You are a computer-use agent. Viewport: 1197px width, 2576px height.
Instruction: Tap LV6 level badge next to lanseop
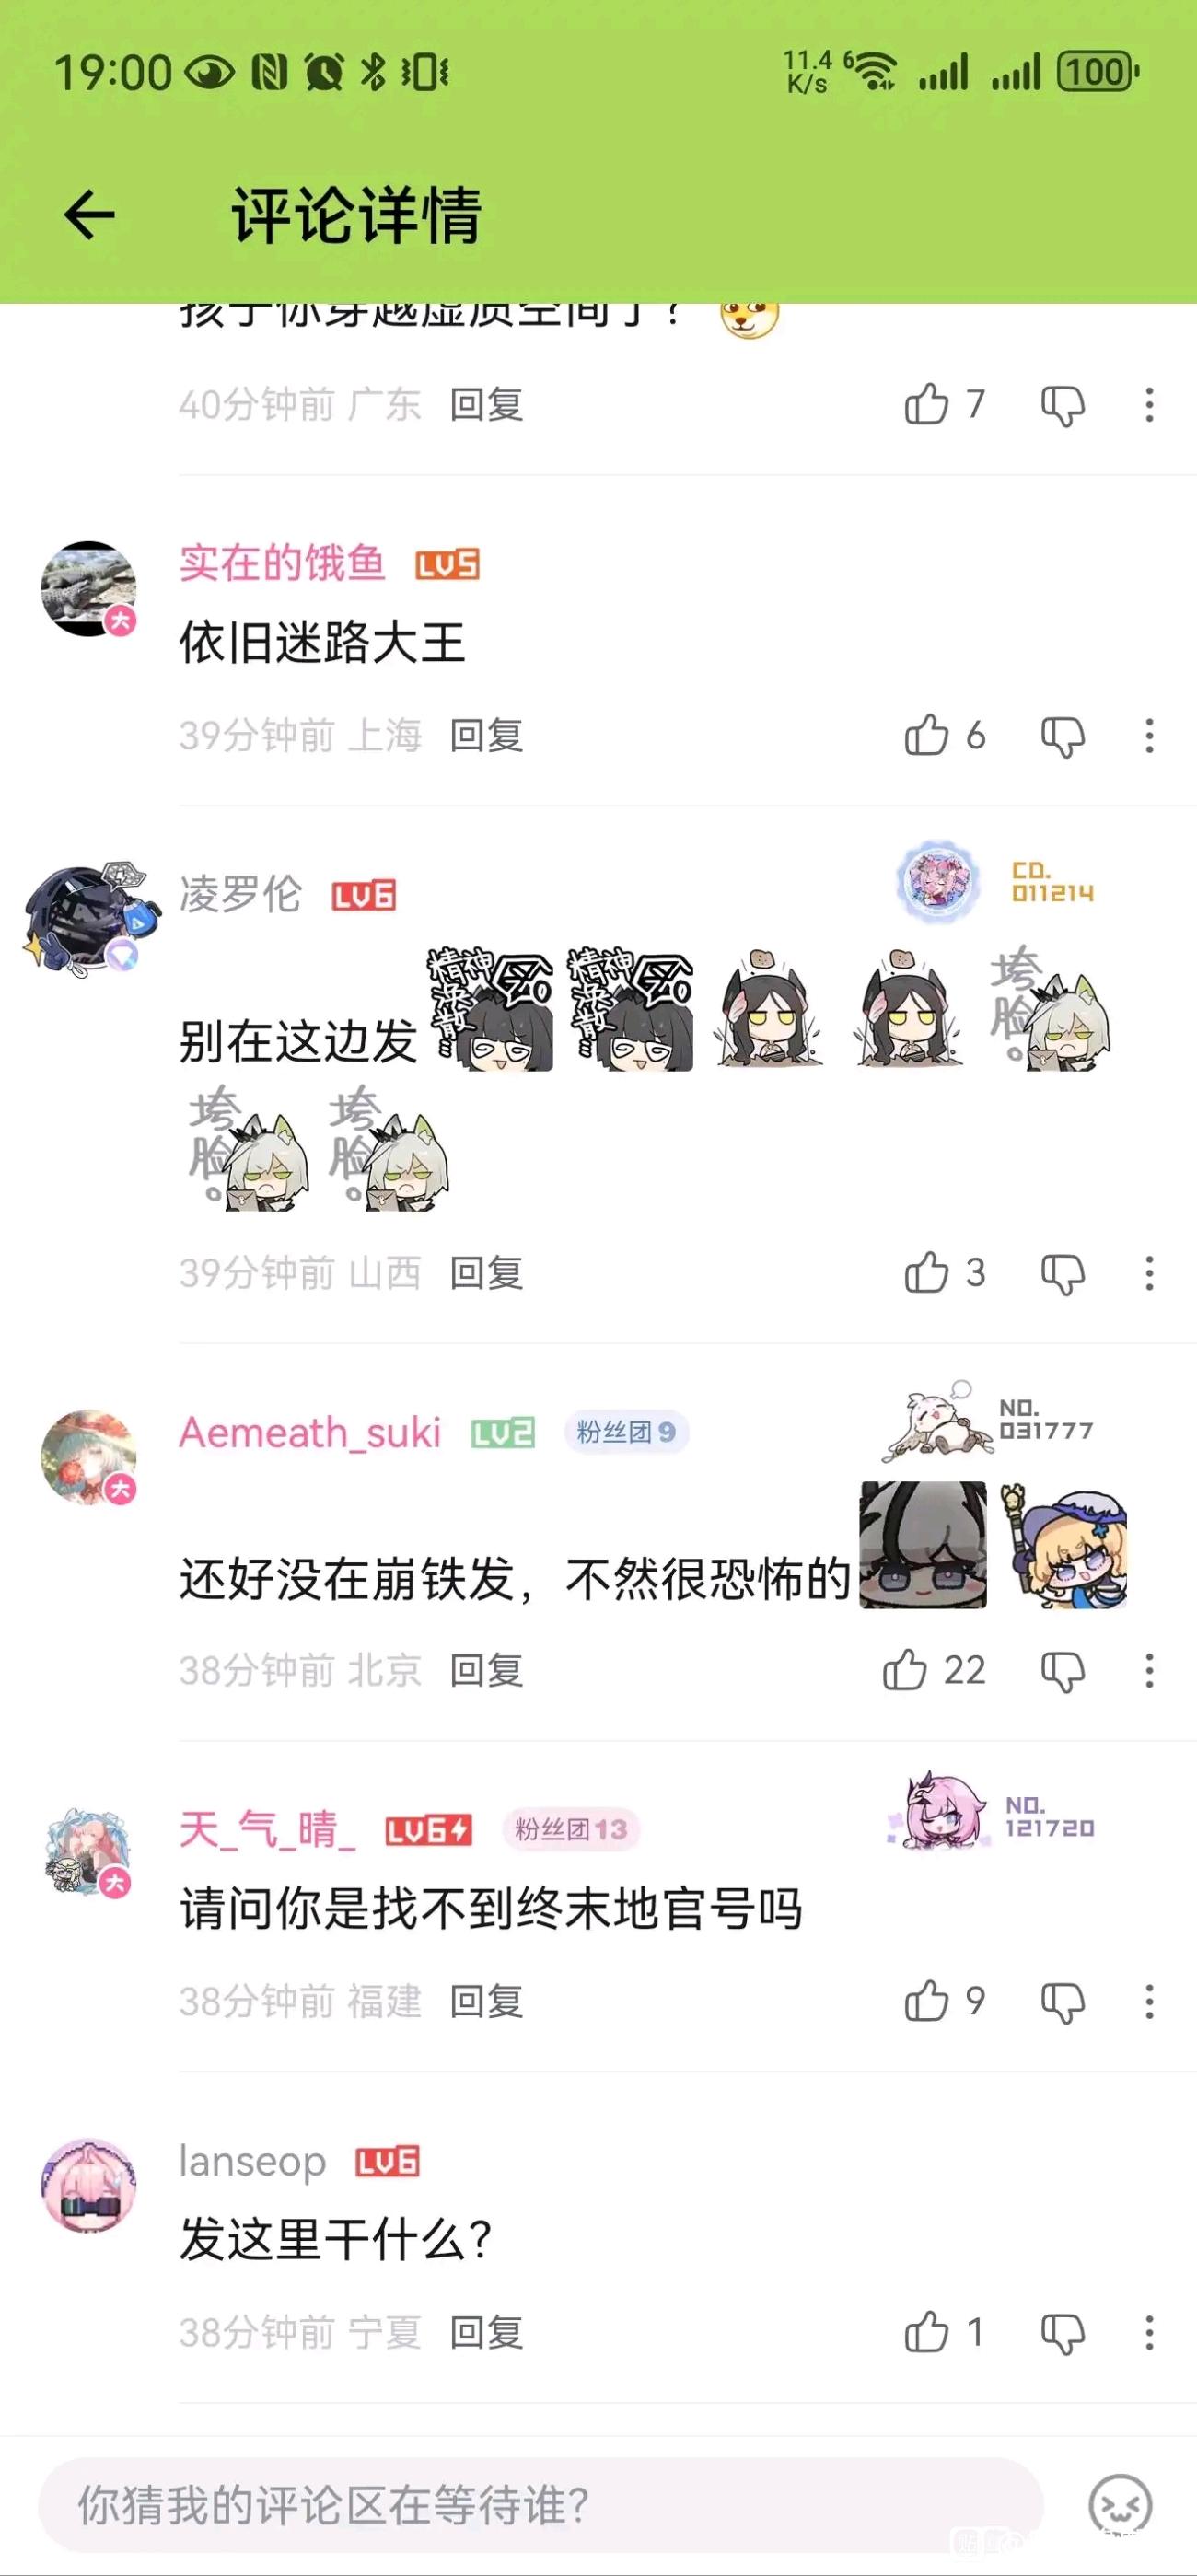tap(387, 2162)
